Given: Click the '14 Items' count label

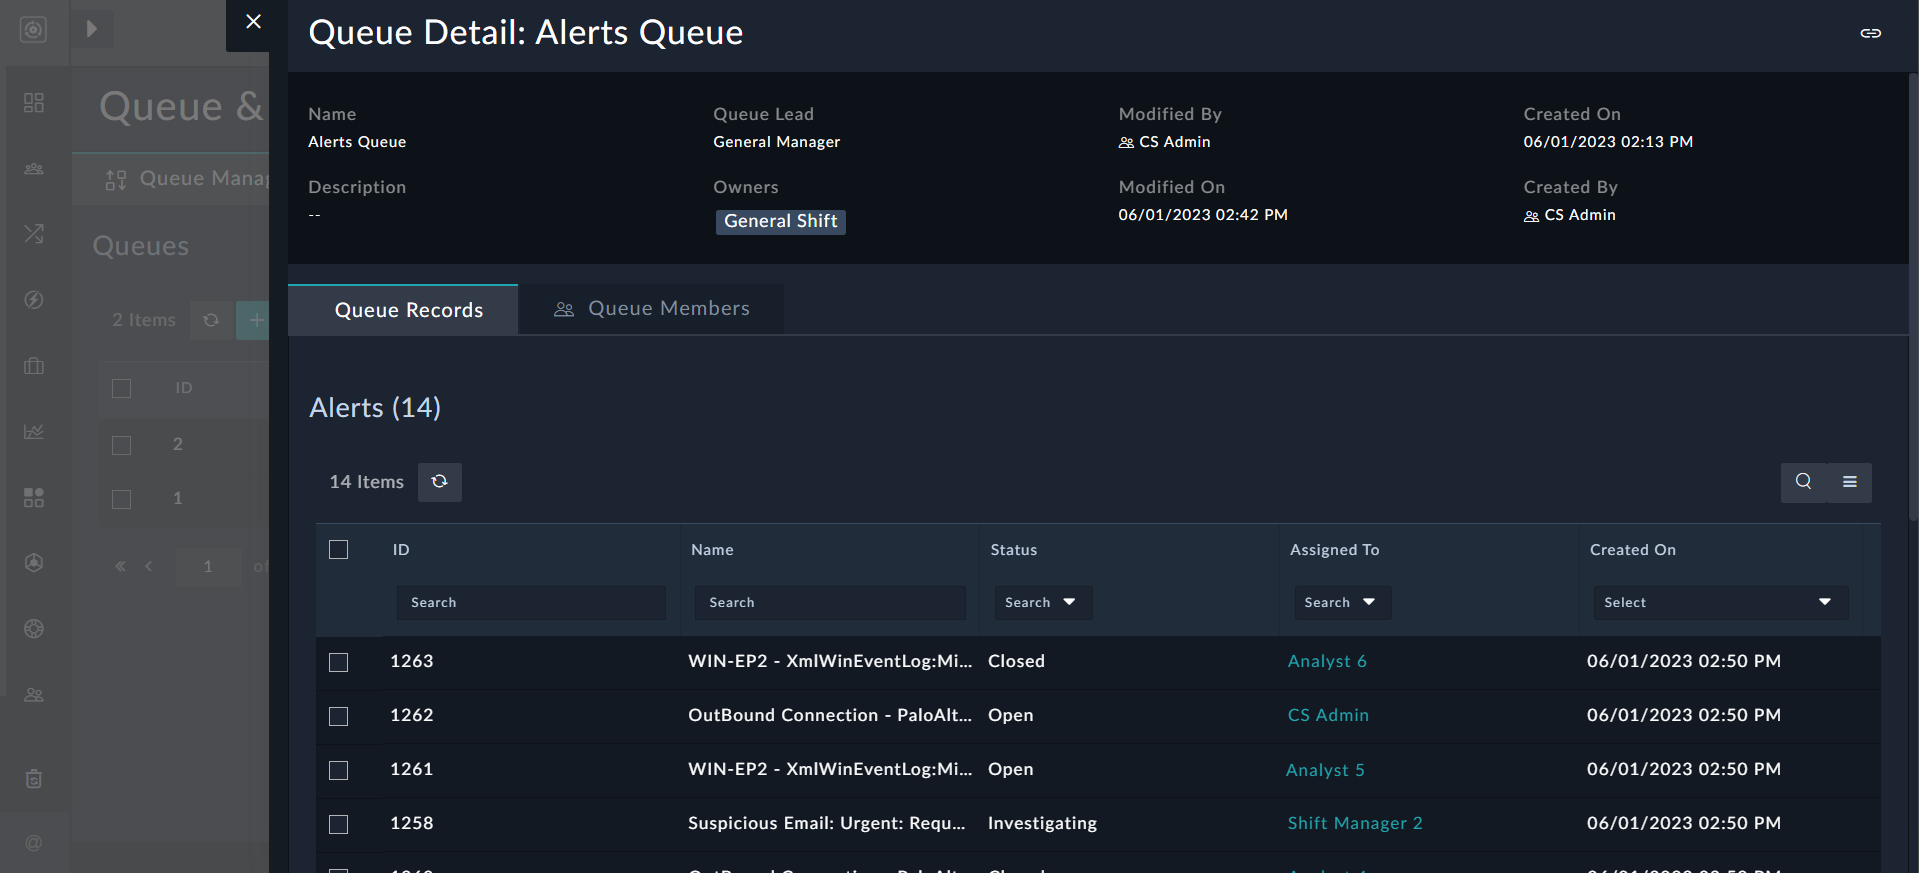Looking at the screenshot, I should tap(367, 482).
